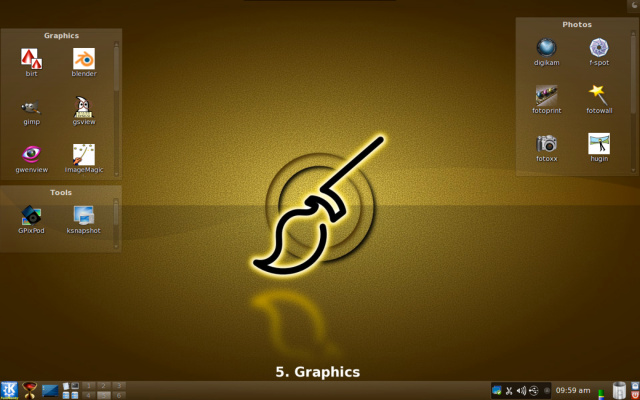Click the volume speaker tray icon

coord(521,391)
